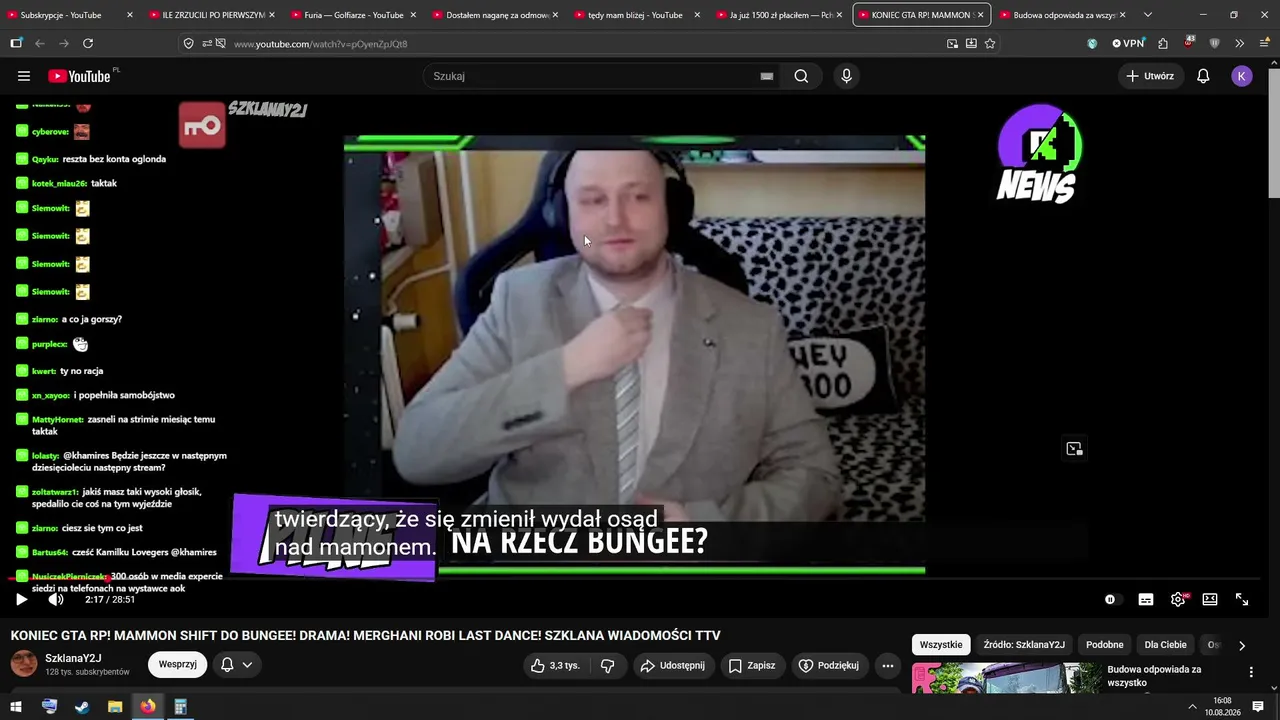Screen dimensions: 1280x720
Task: Enter fullscreen mode
Action: pyautogui.click(x=1242, y=599)
